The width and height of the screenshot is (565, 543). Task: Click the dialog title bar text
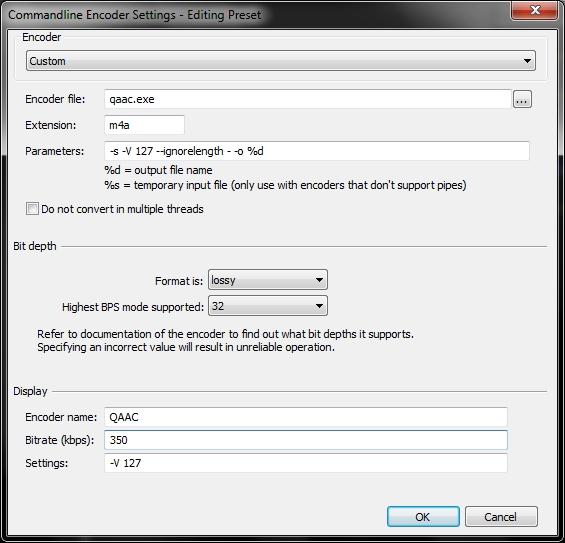pyautogui.click(x=134, y=15)
